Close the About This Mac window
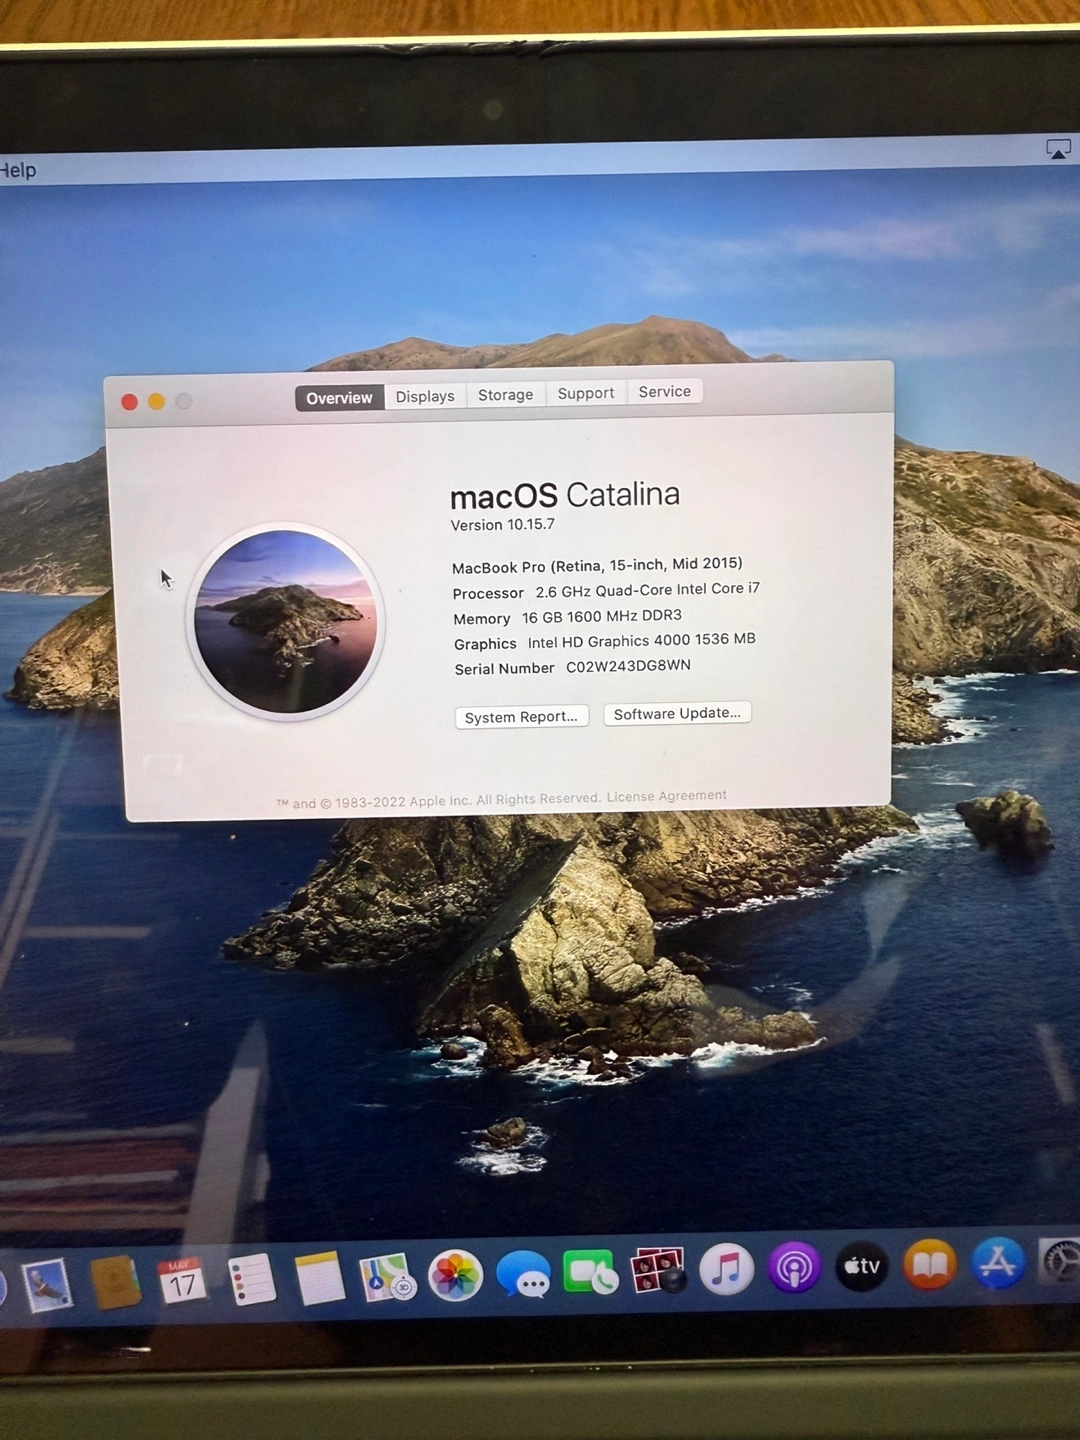Viewport: 1080px width, 1440px height. pos(129,402)
